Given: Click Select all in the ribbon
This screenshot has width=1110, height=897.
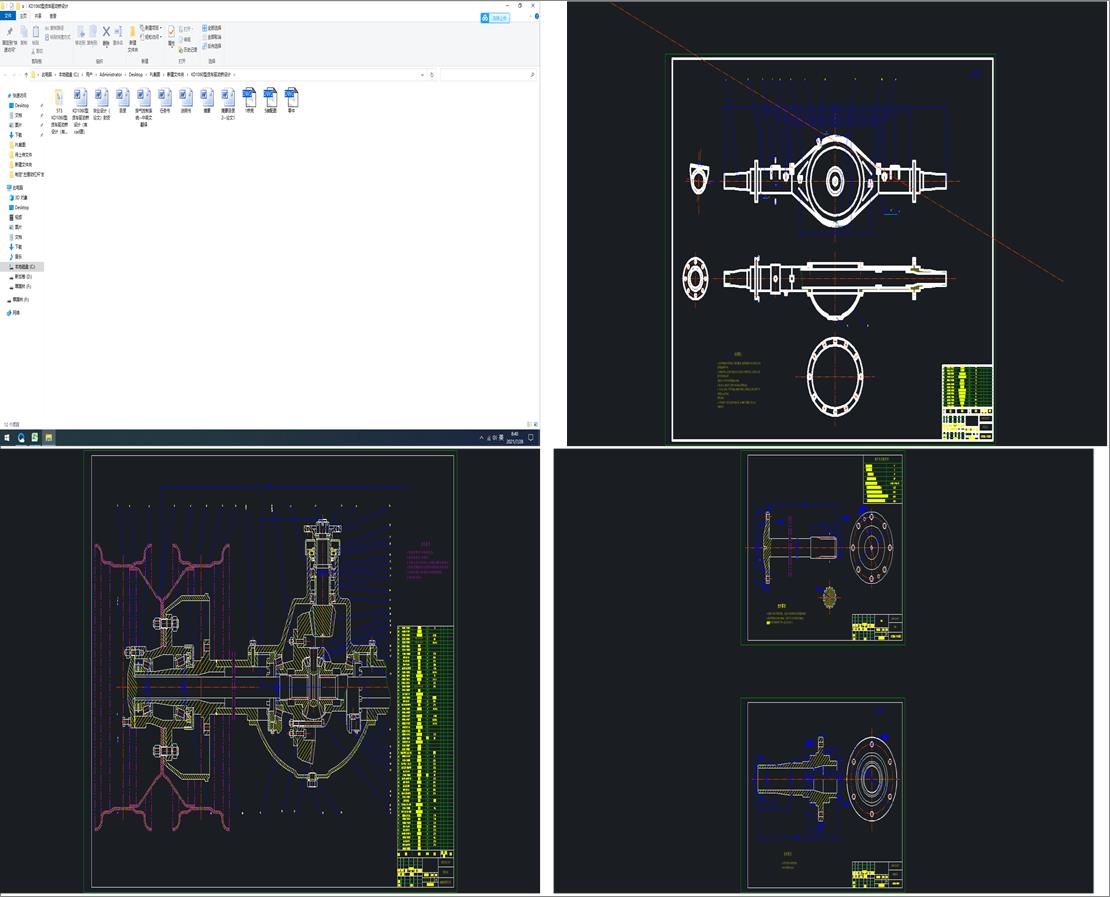Looking at the screenshot, I should [212, 28].
